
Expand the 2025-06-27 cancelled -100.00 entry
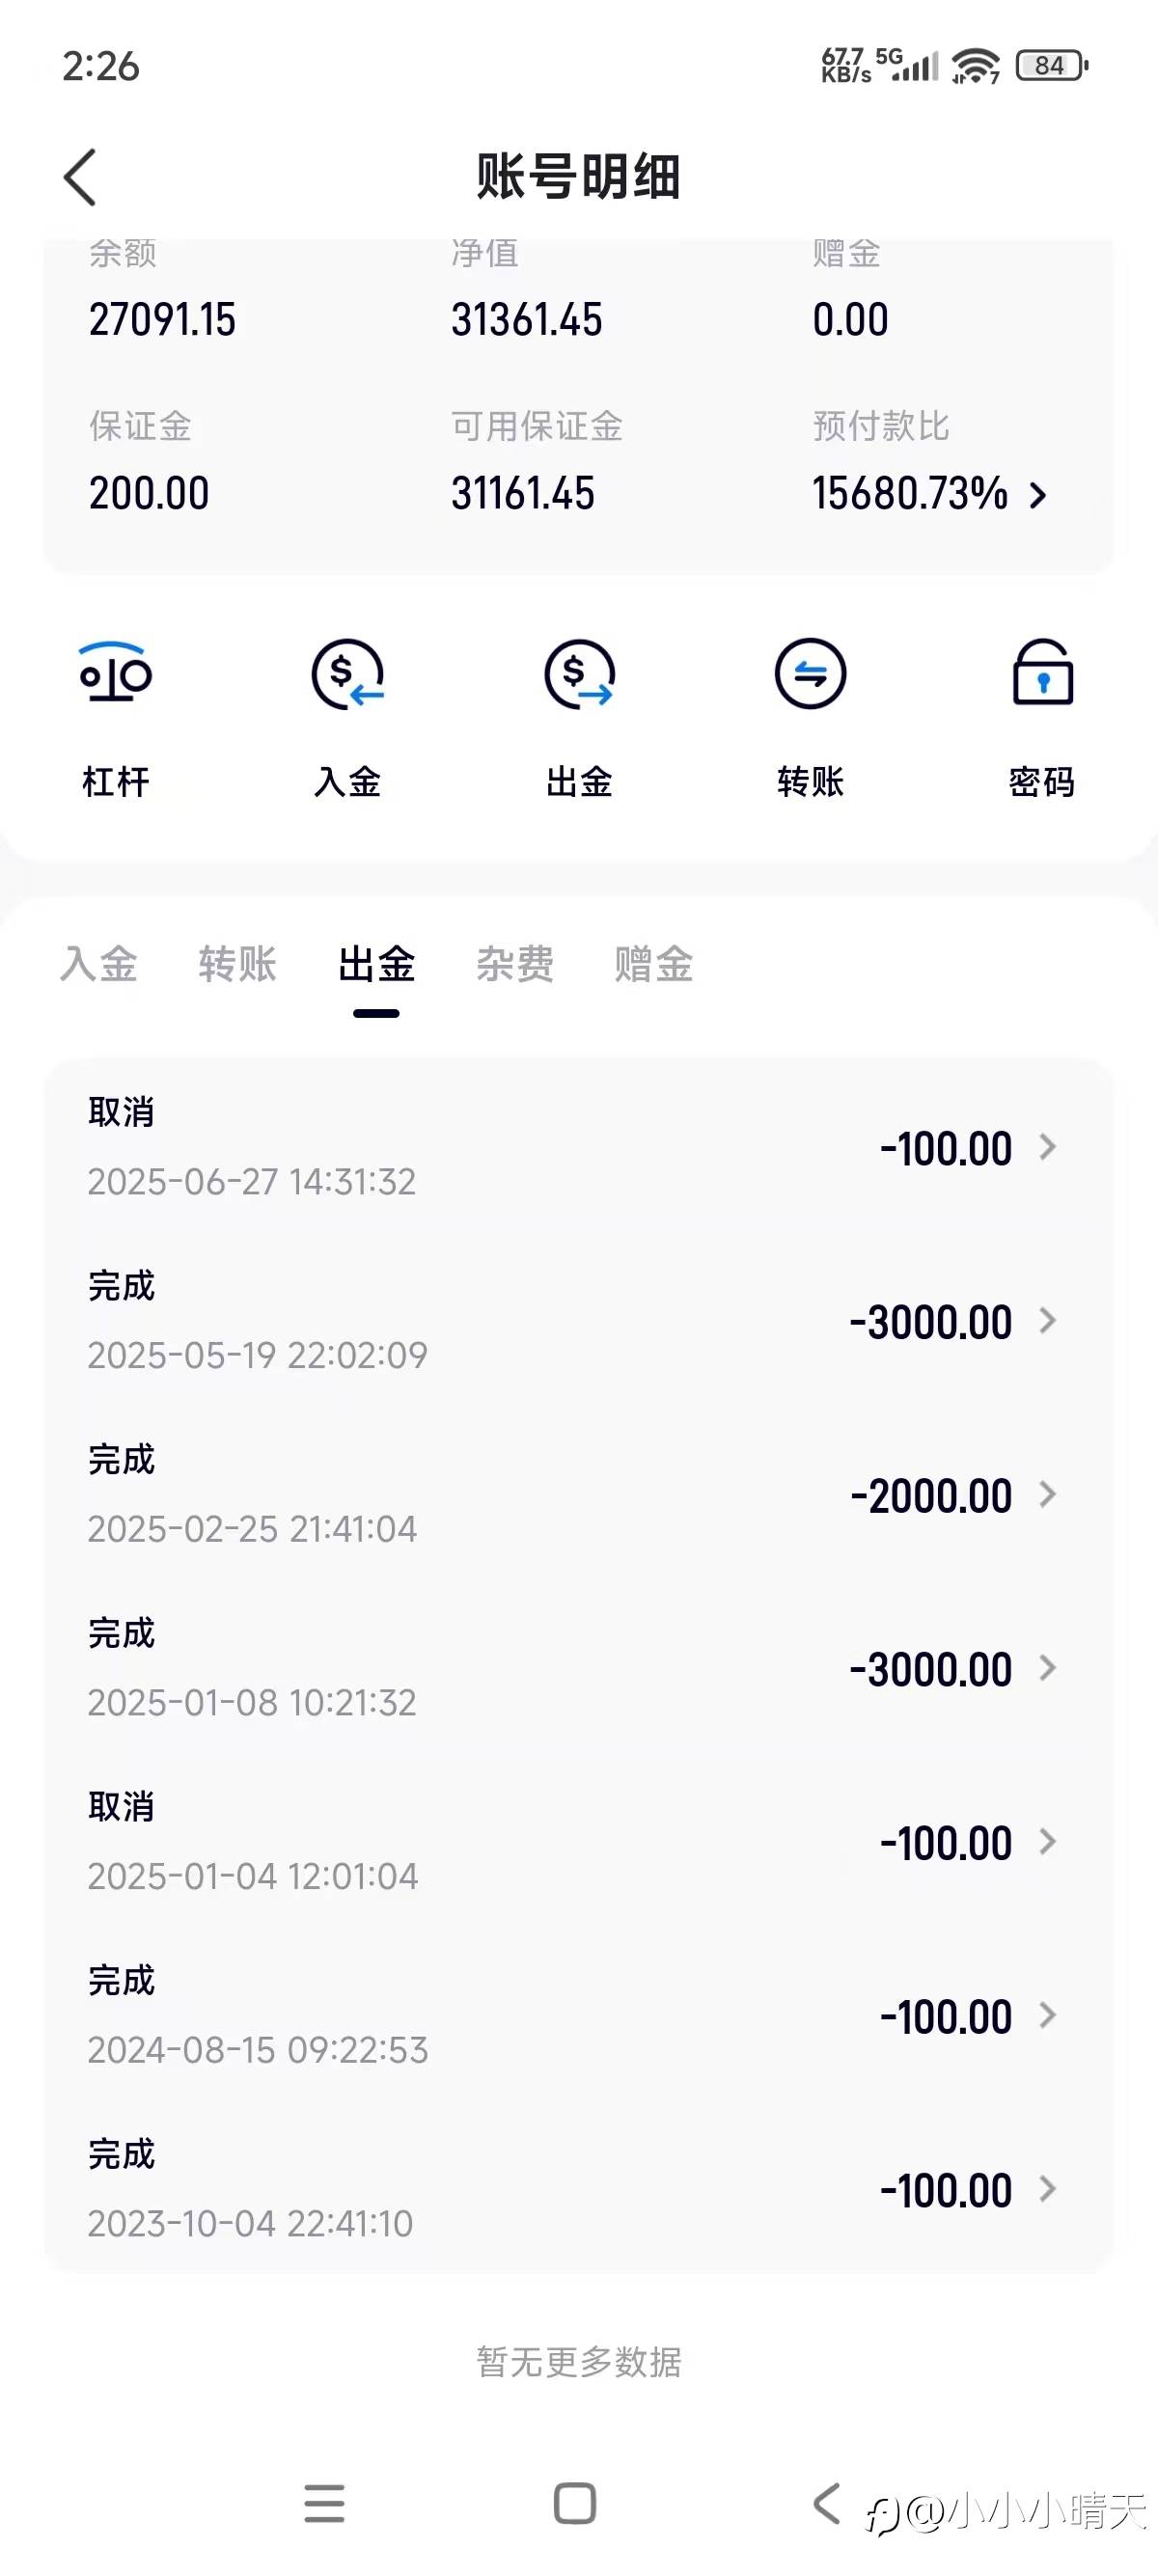[578, 1147]
